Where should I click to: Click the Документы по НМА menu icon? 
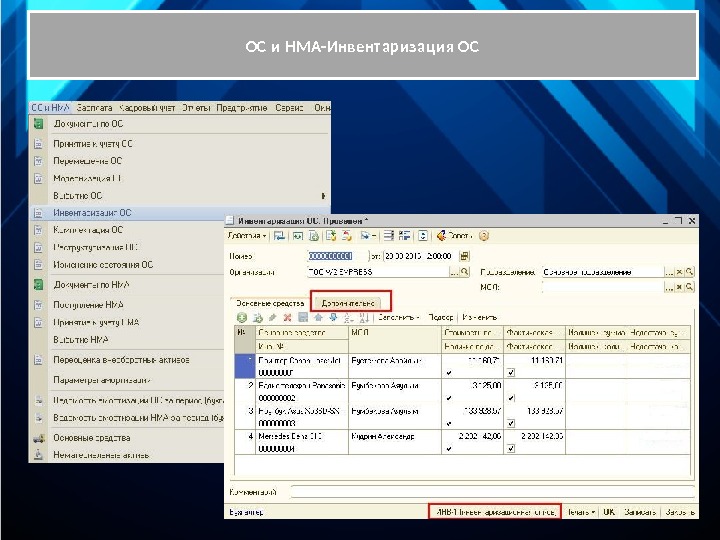click(38, 283)
